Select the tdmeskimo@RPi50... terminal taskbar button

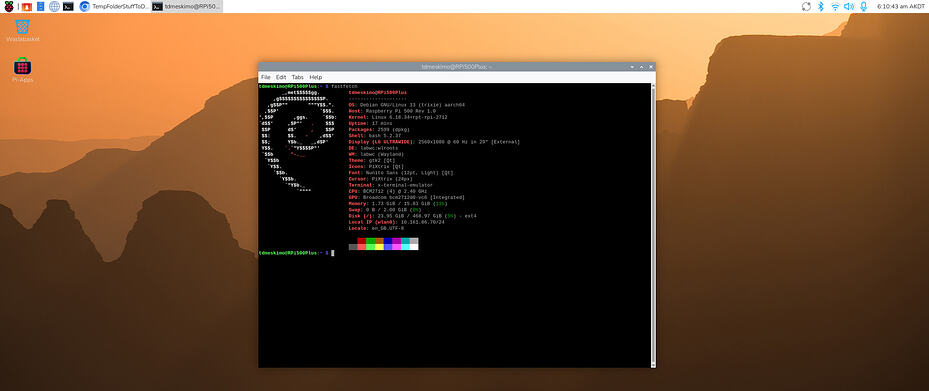(187, 7)
